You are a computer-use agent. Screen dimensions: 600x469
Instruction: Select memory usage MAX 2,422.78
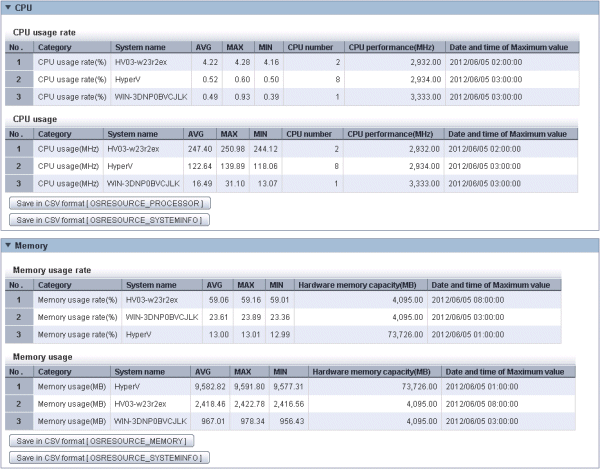[249, 404]
